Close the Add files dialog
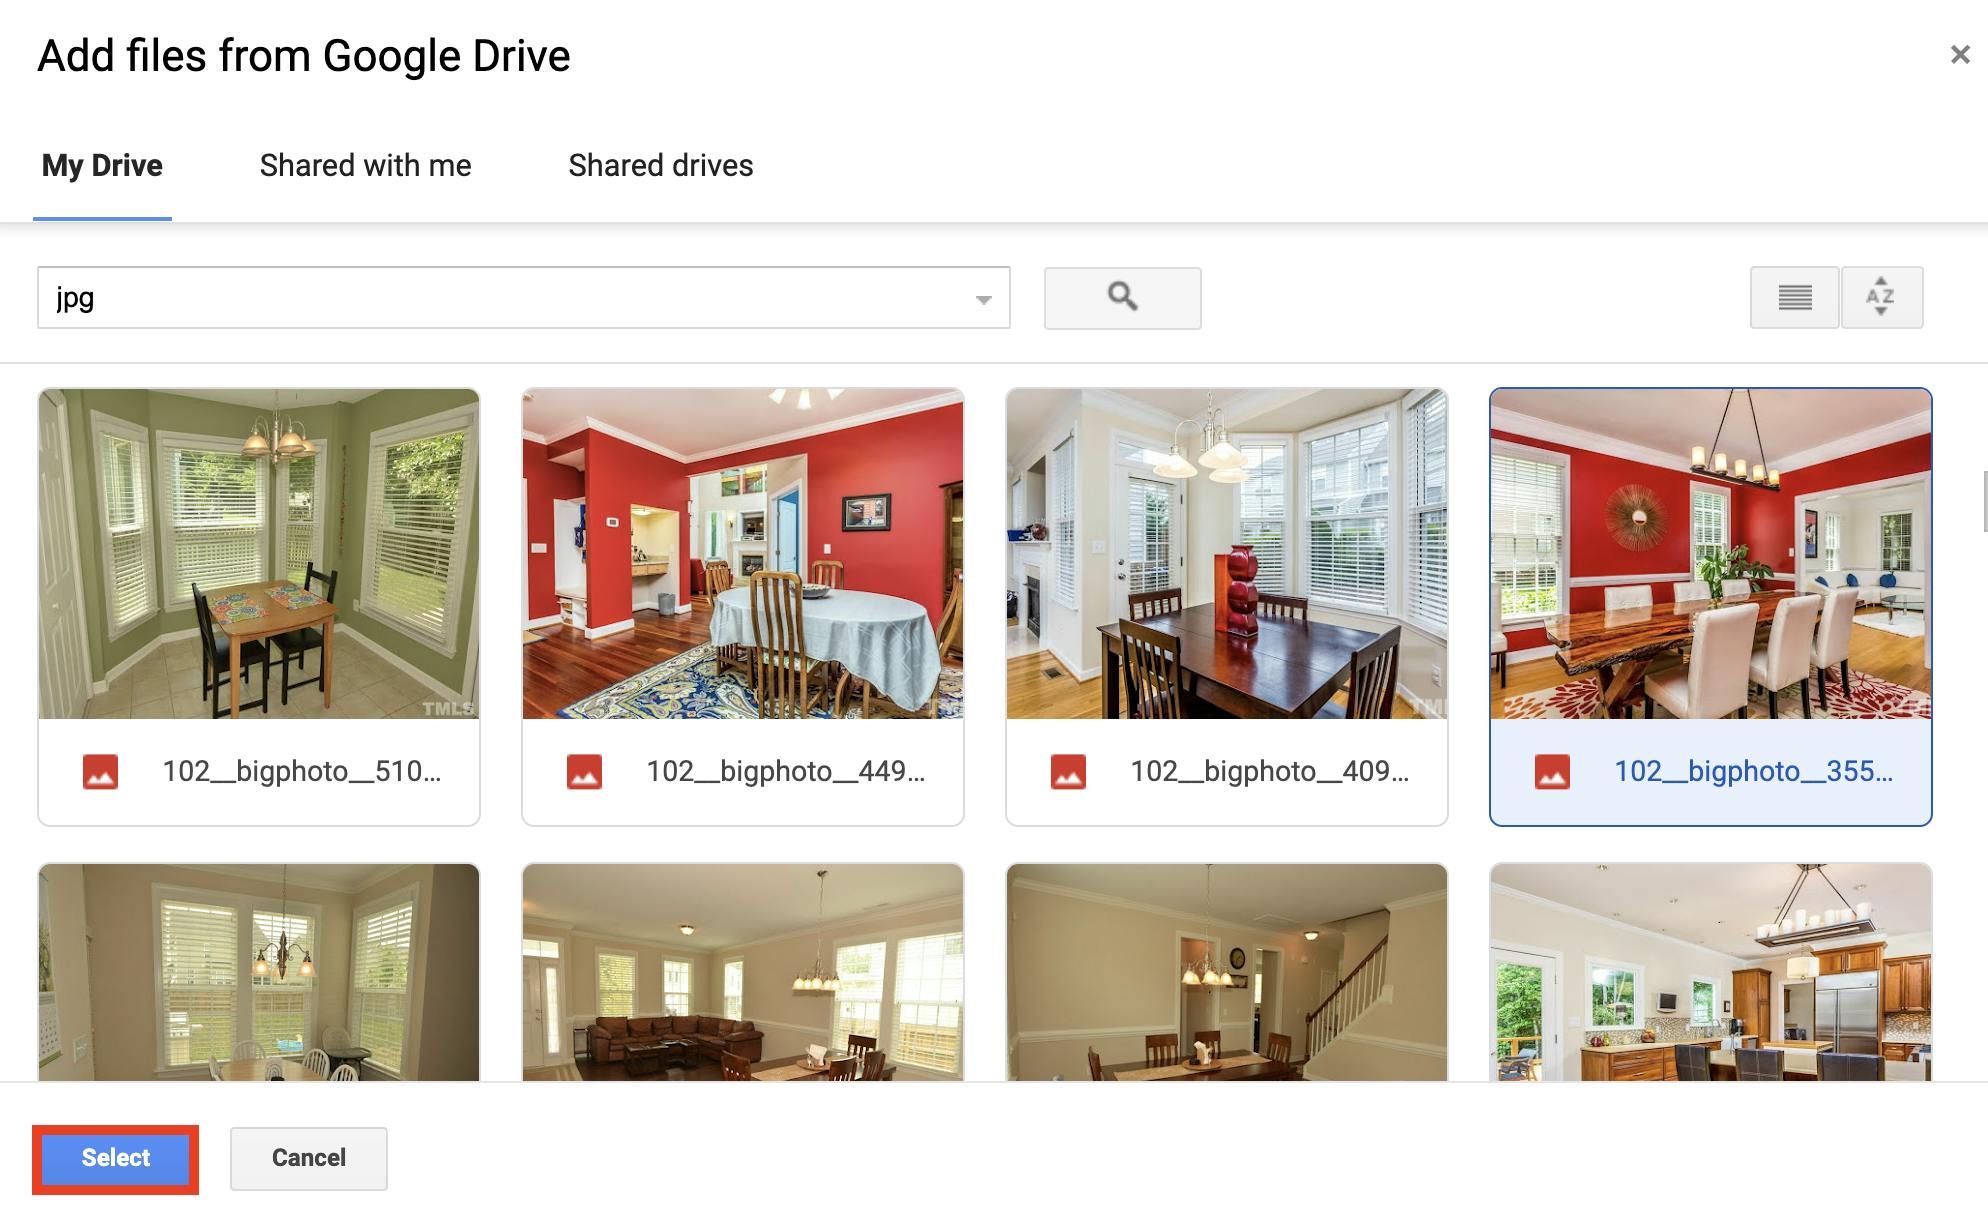 point(1960,55)
